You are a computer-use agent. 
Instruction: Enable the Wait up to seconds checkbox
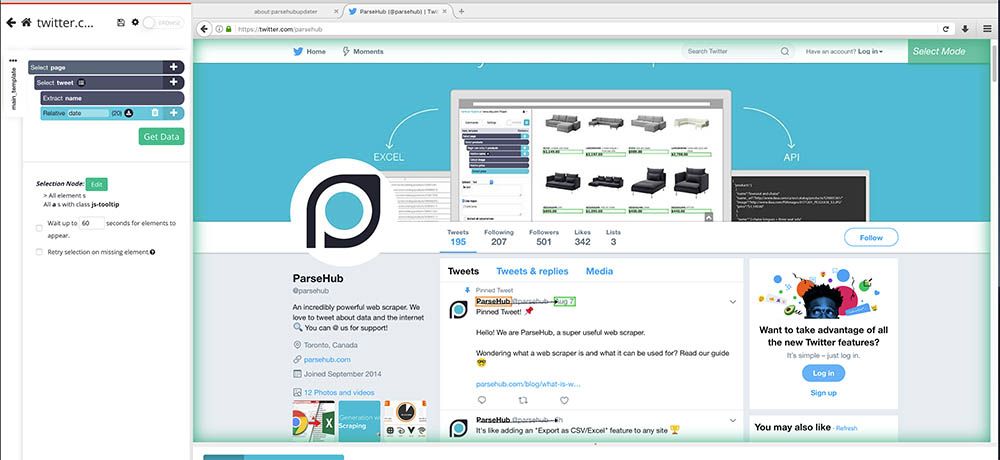point(39,228)
